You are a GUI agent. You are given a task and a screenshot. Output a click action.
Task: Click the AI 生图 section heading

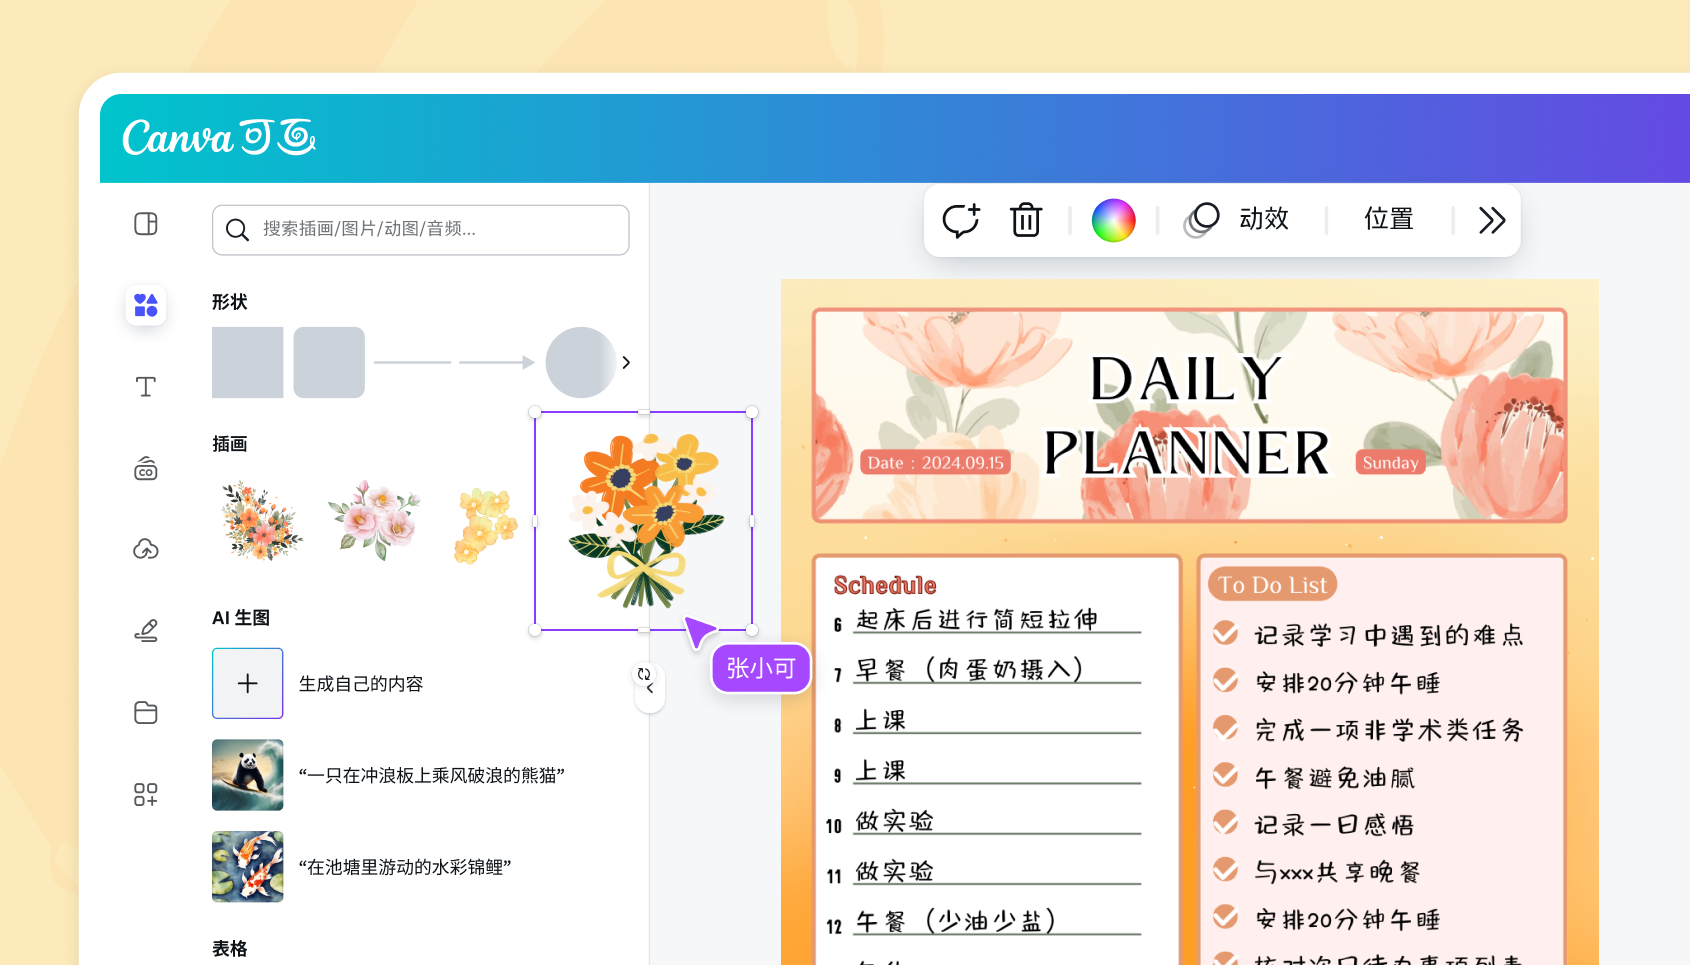pos(241,618)
